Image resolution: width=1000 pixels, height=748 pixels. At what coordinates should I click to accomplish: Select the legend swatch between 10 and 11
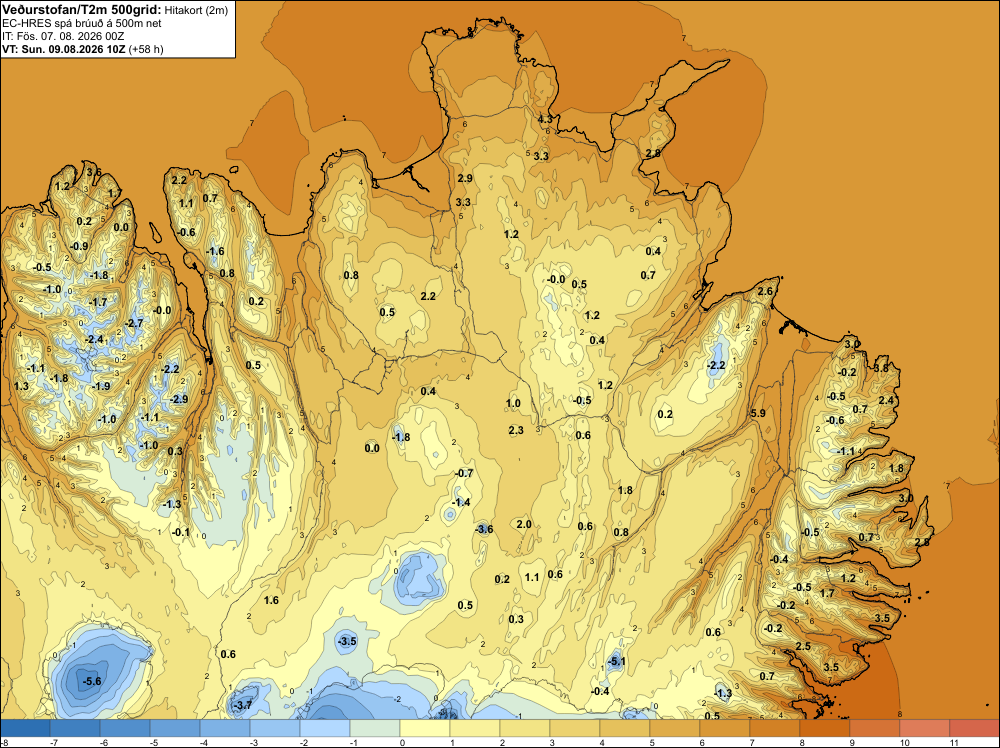925,728
